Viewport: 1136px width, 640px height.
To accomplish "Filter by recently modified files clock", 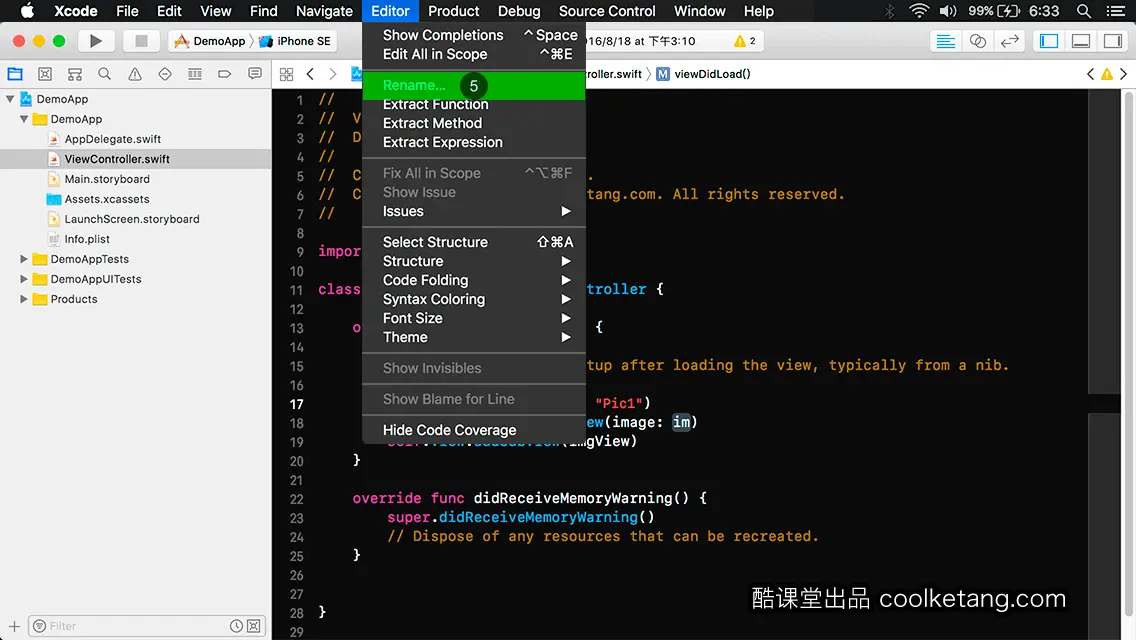I will coord(236,626).
